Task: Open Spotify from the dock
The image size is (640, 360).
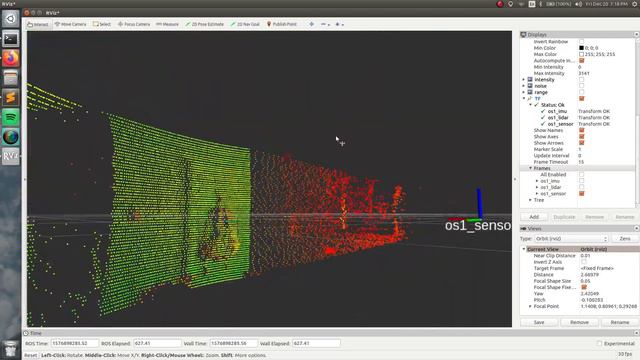Action: [x=11, y=117]
